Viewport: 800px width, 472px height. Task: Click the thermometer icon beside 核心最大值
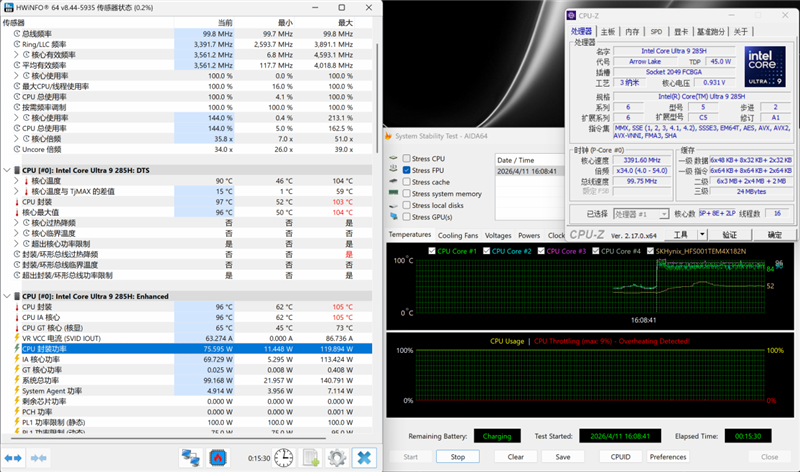(17, 212)
